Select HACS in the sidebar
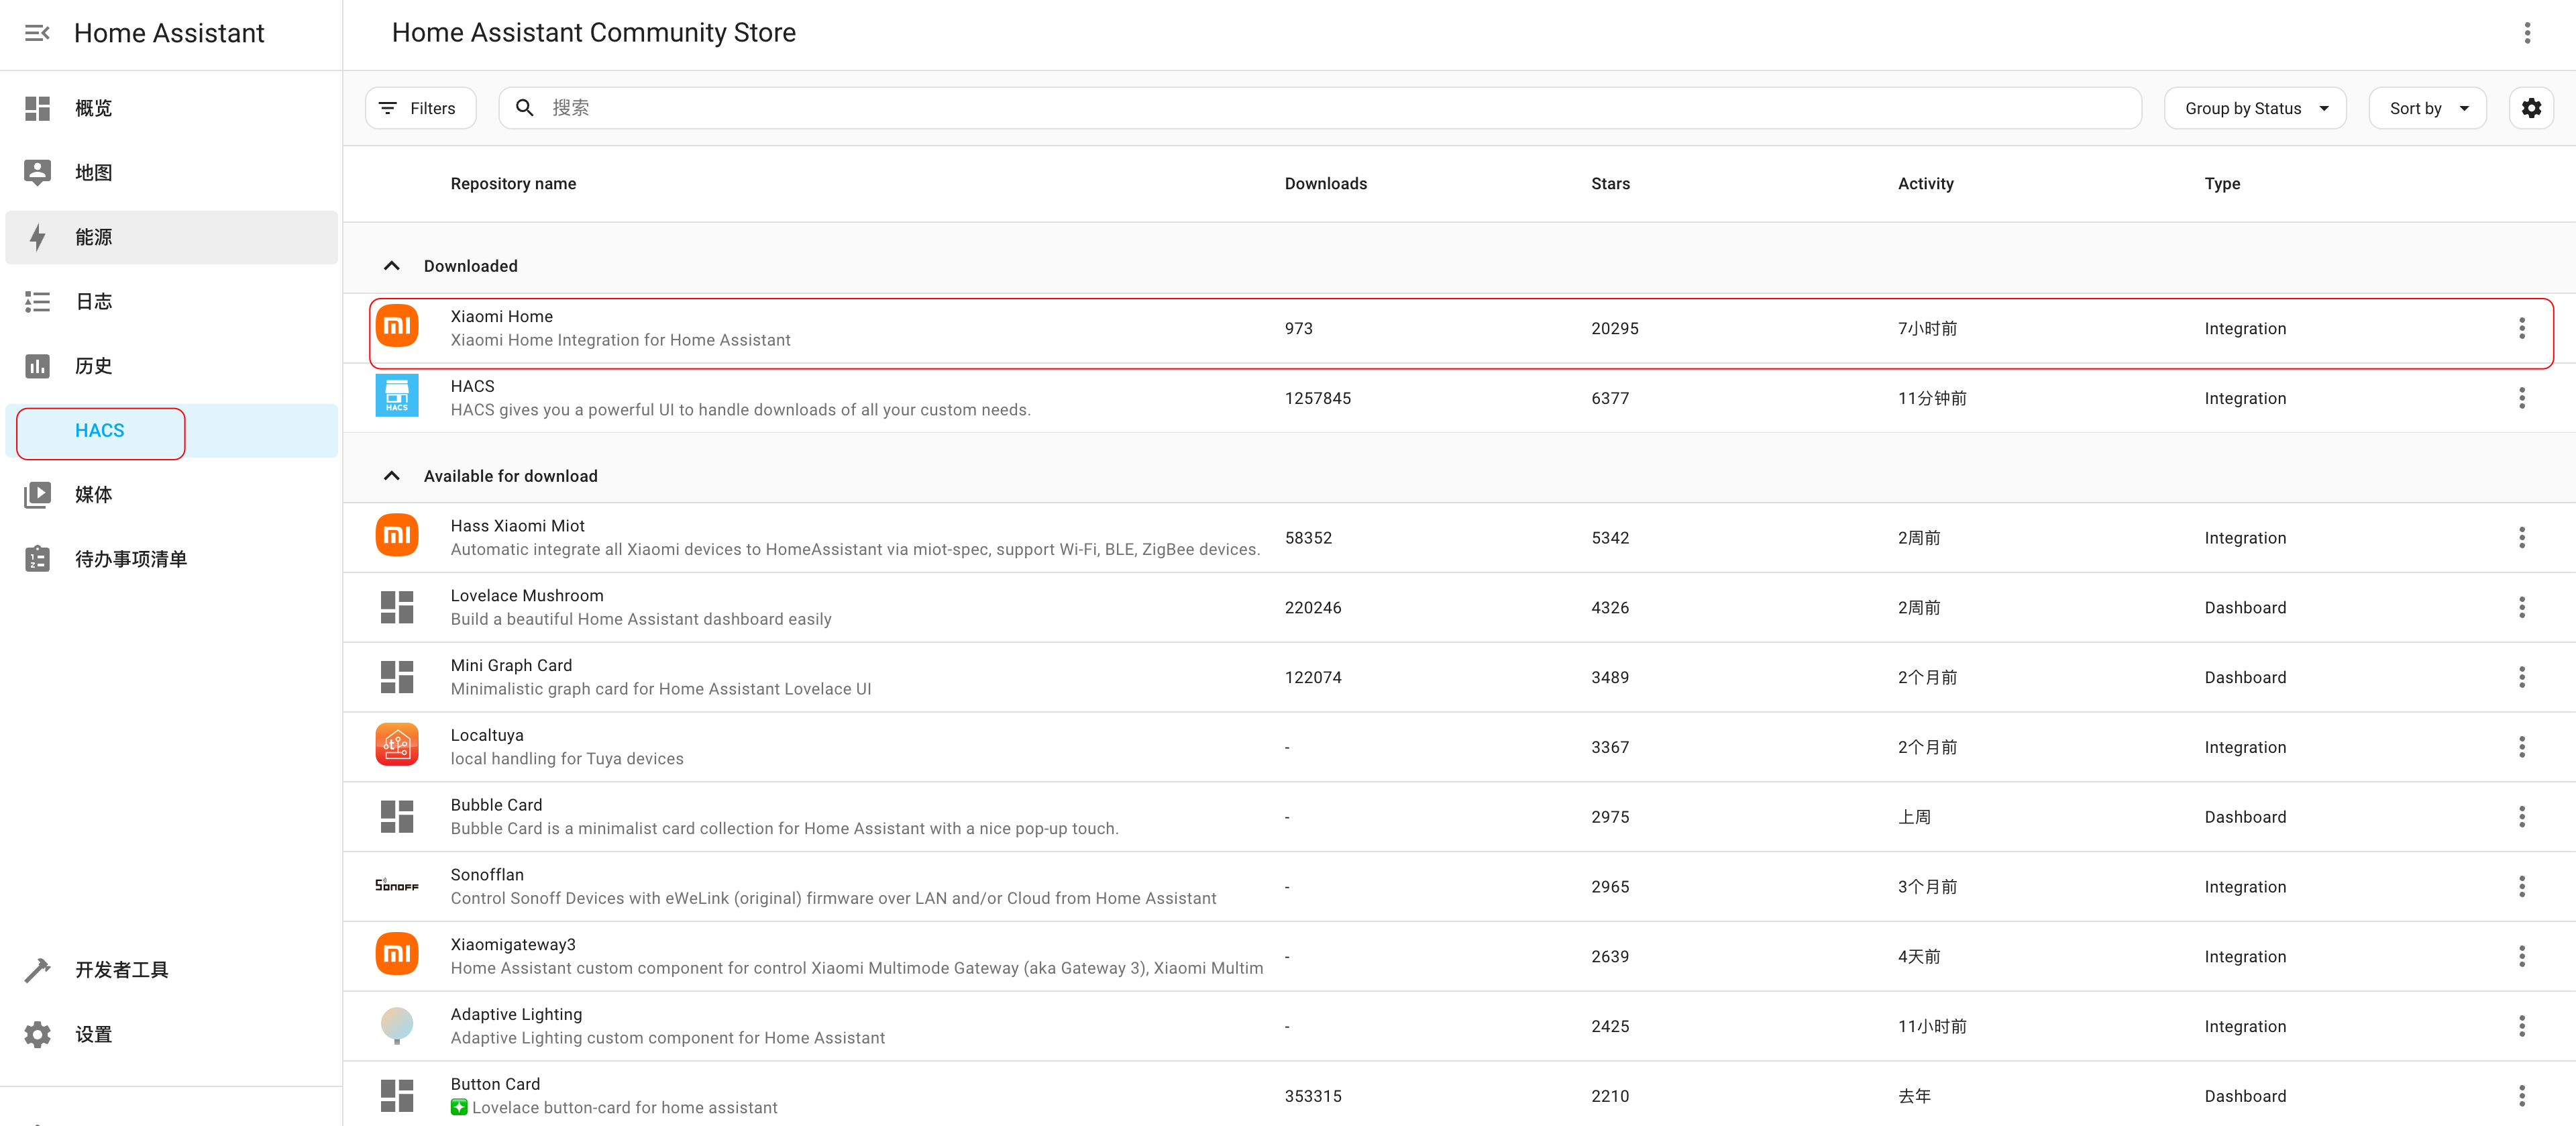The width and height of the screenshot is (2576, 1126). click(171, 431)
